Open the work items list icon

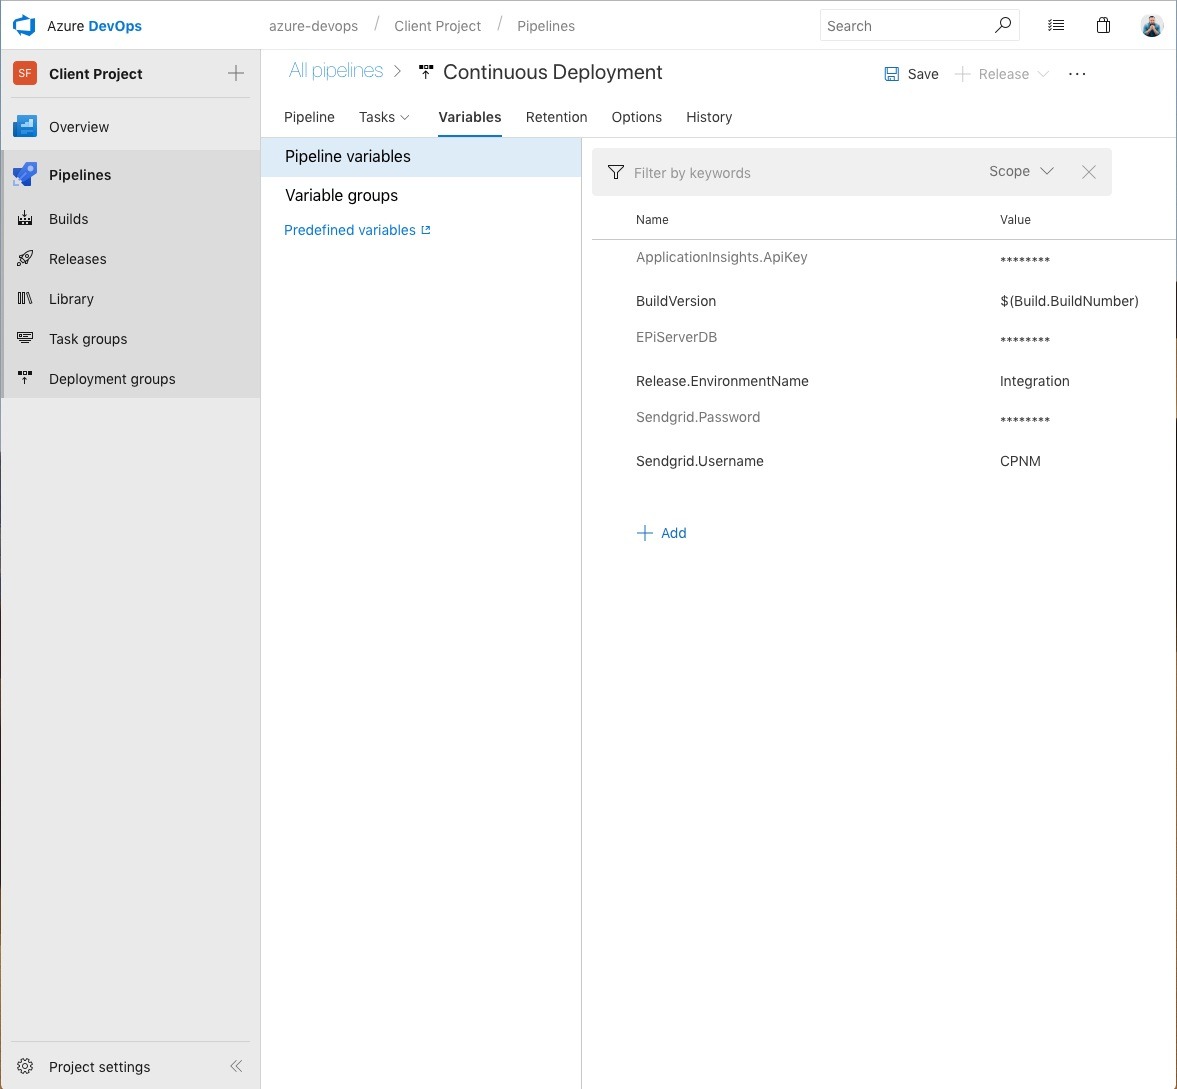click(1056, 26)
